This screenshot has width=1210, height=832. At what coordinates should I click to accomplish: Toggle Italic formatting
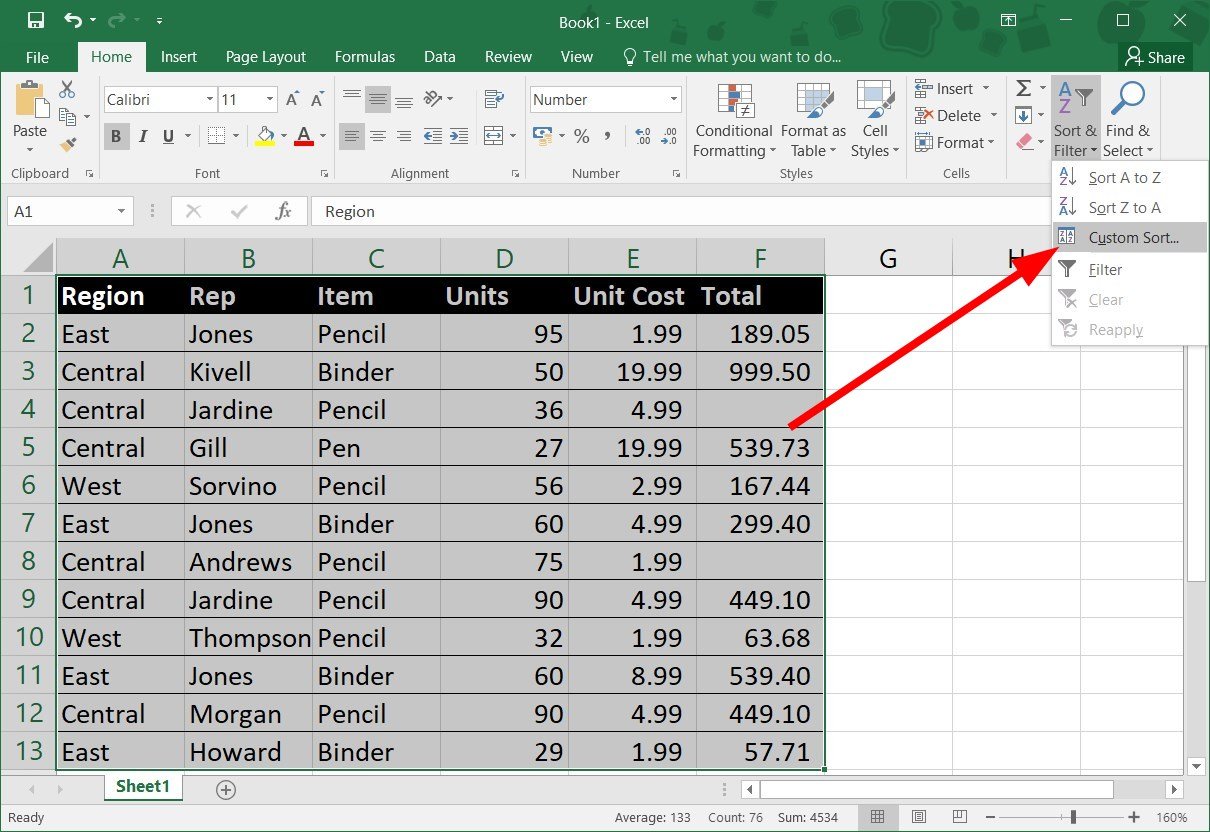[x=142, y=136]
